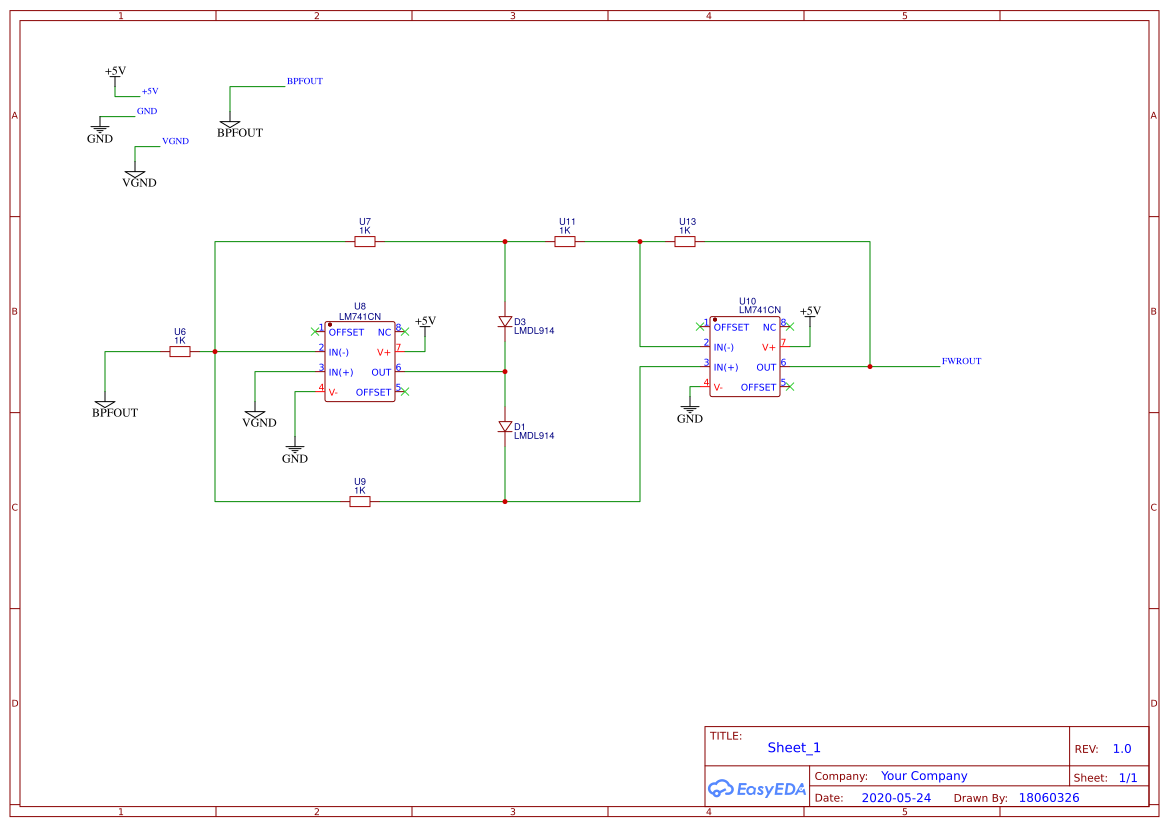Select resistor U13 1K
Viewport: 1169px width, 827px height.
683,241
